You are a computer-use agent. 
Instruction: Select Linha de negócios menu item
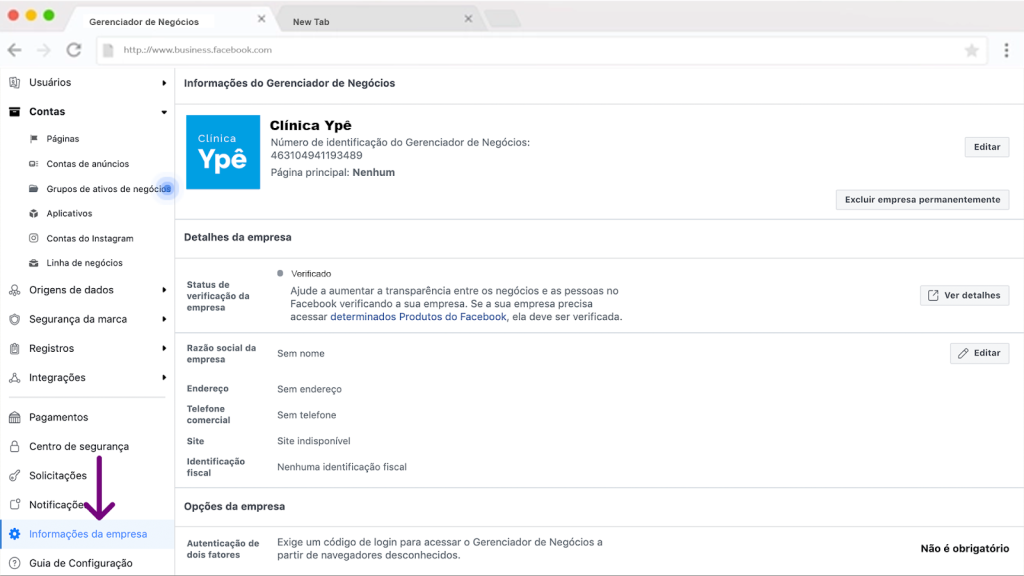[84, 263]
